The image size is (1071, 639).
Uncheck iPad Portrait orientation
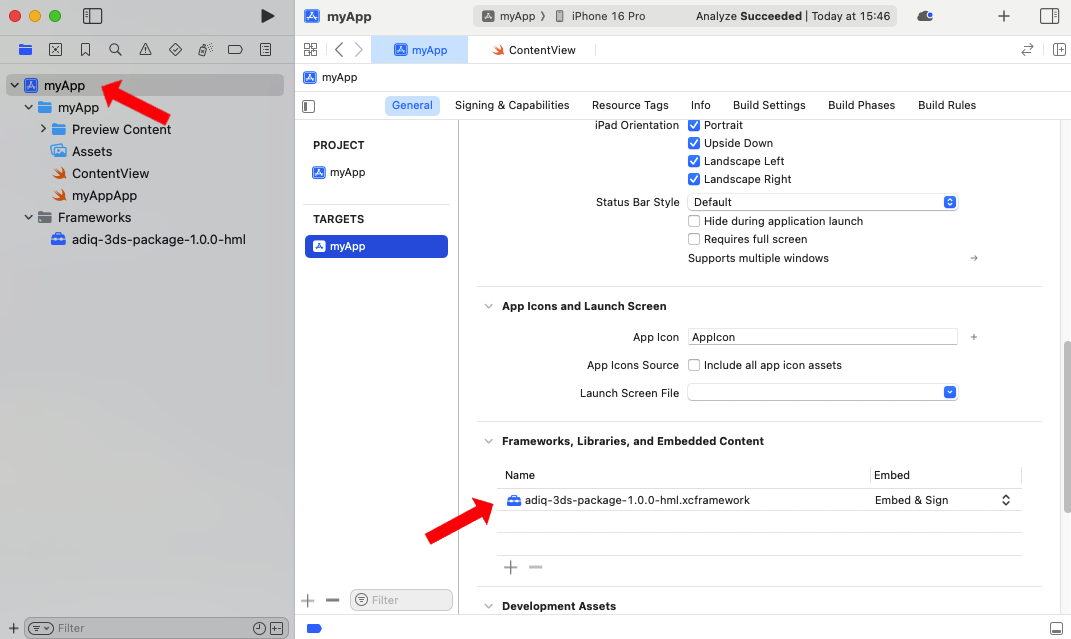pyautogui.click(x=694, y=125)
